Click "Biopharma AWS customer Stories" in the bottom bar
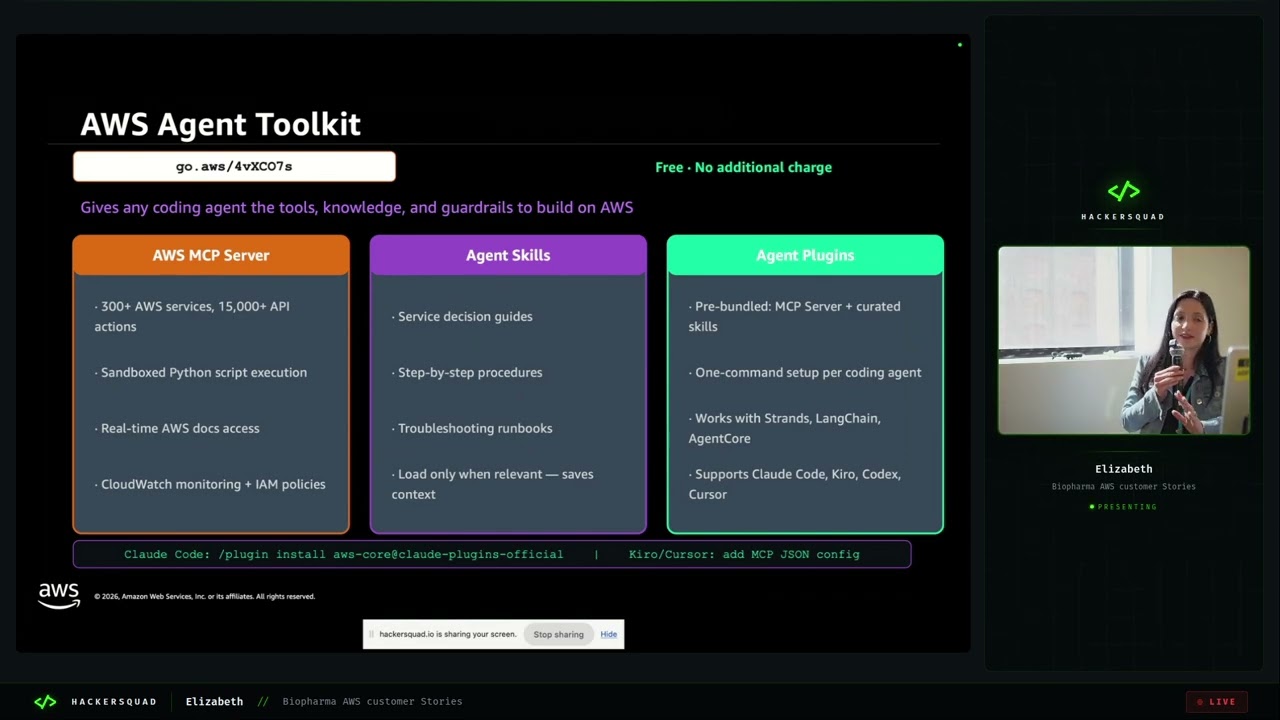The width and height of the screenshot is (1280, 720). point(372,702)
